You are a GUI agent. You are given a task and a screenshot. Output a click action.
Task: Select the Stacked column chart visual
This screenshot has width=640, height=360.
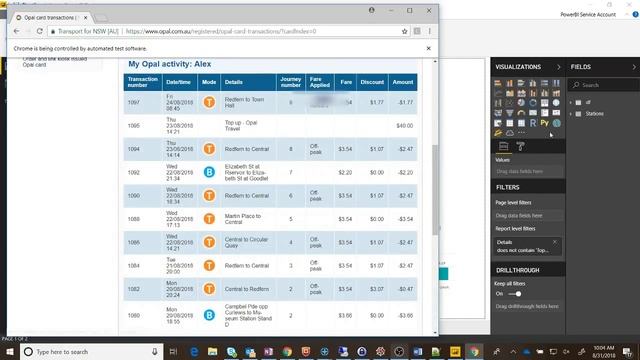[510, 83]
